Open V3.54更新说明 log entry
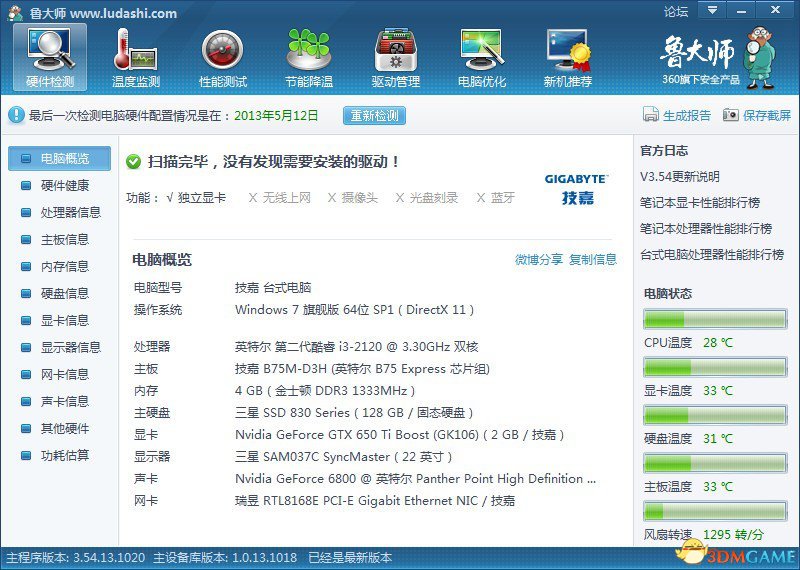Screen dimensions: 800x570 point(680,177)
